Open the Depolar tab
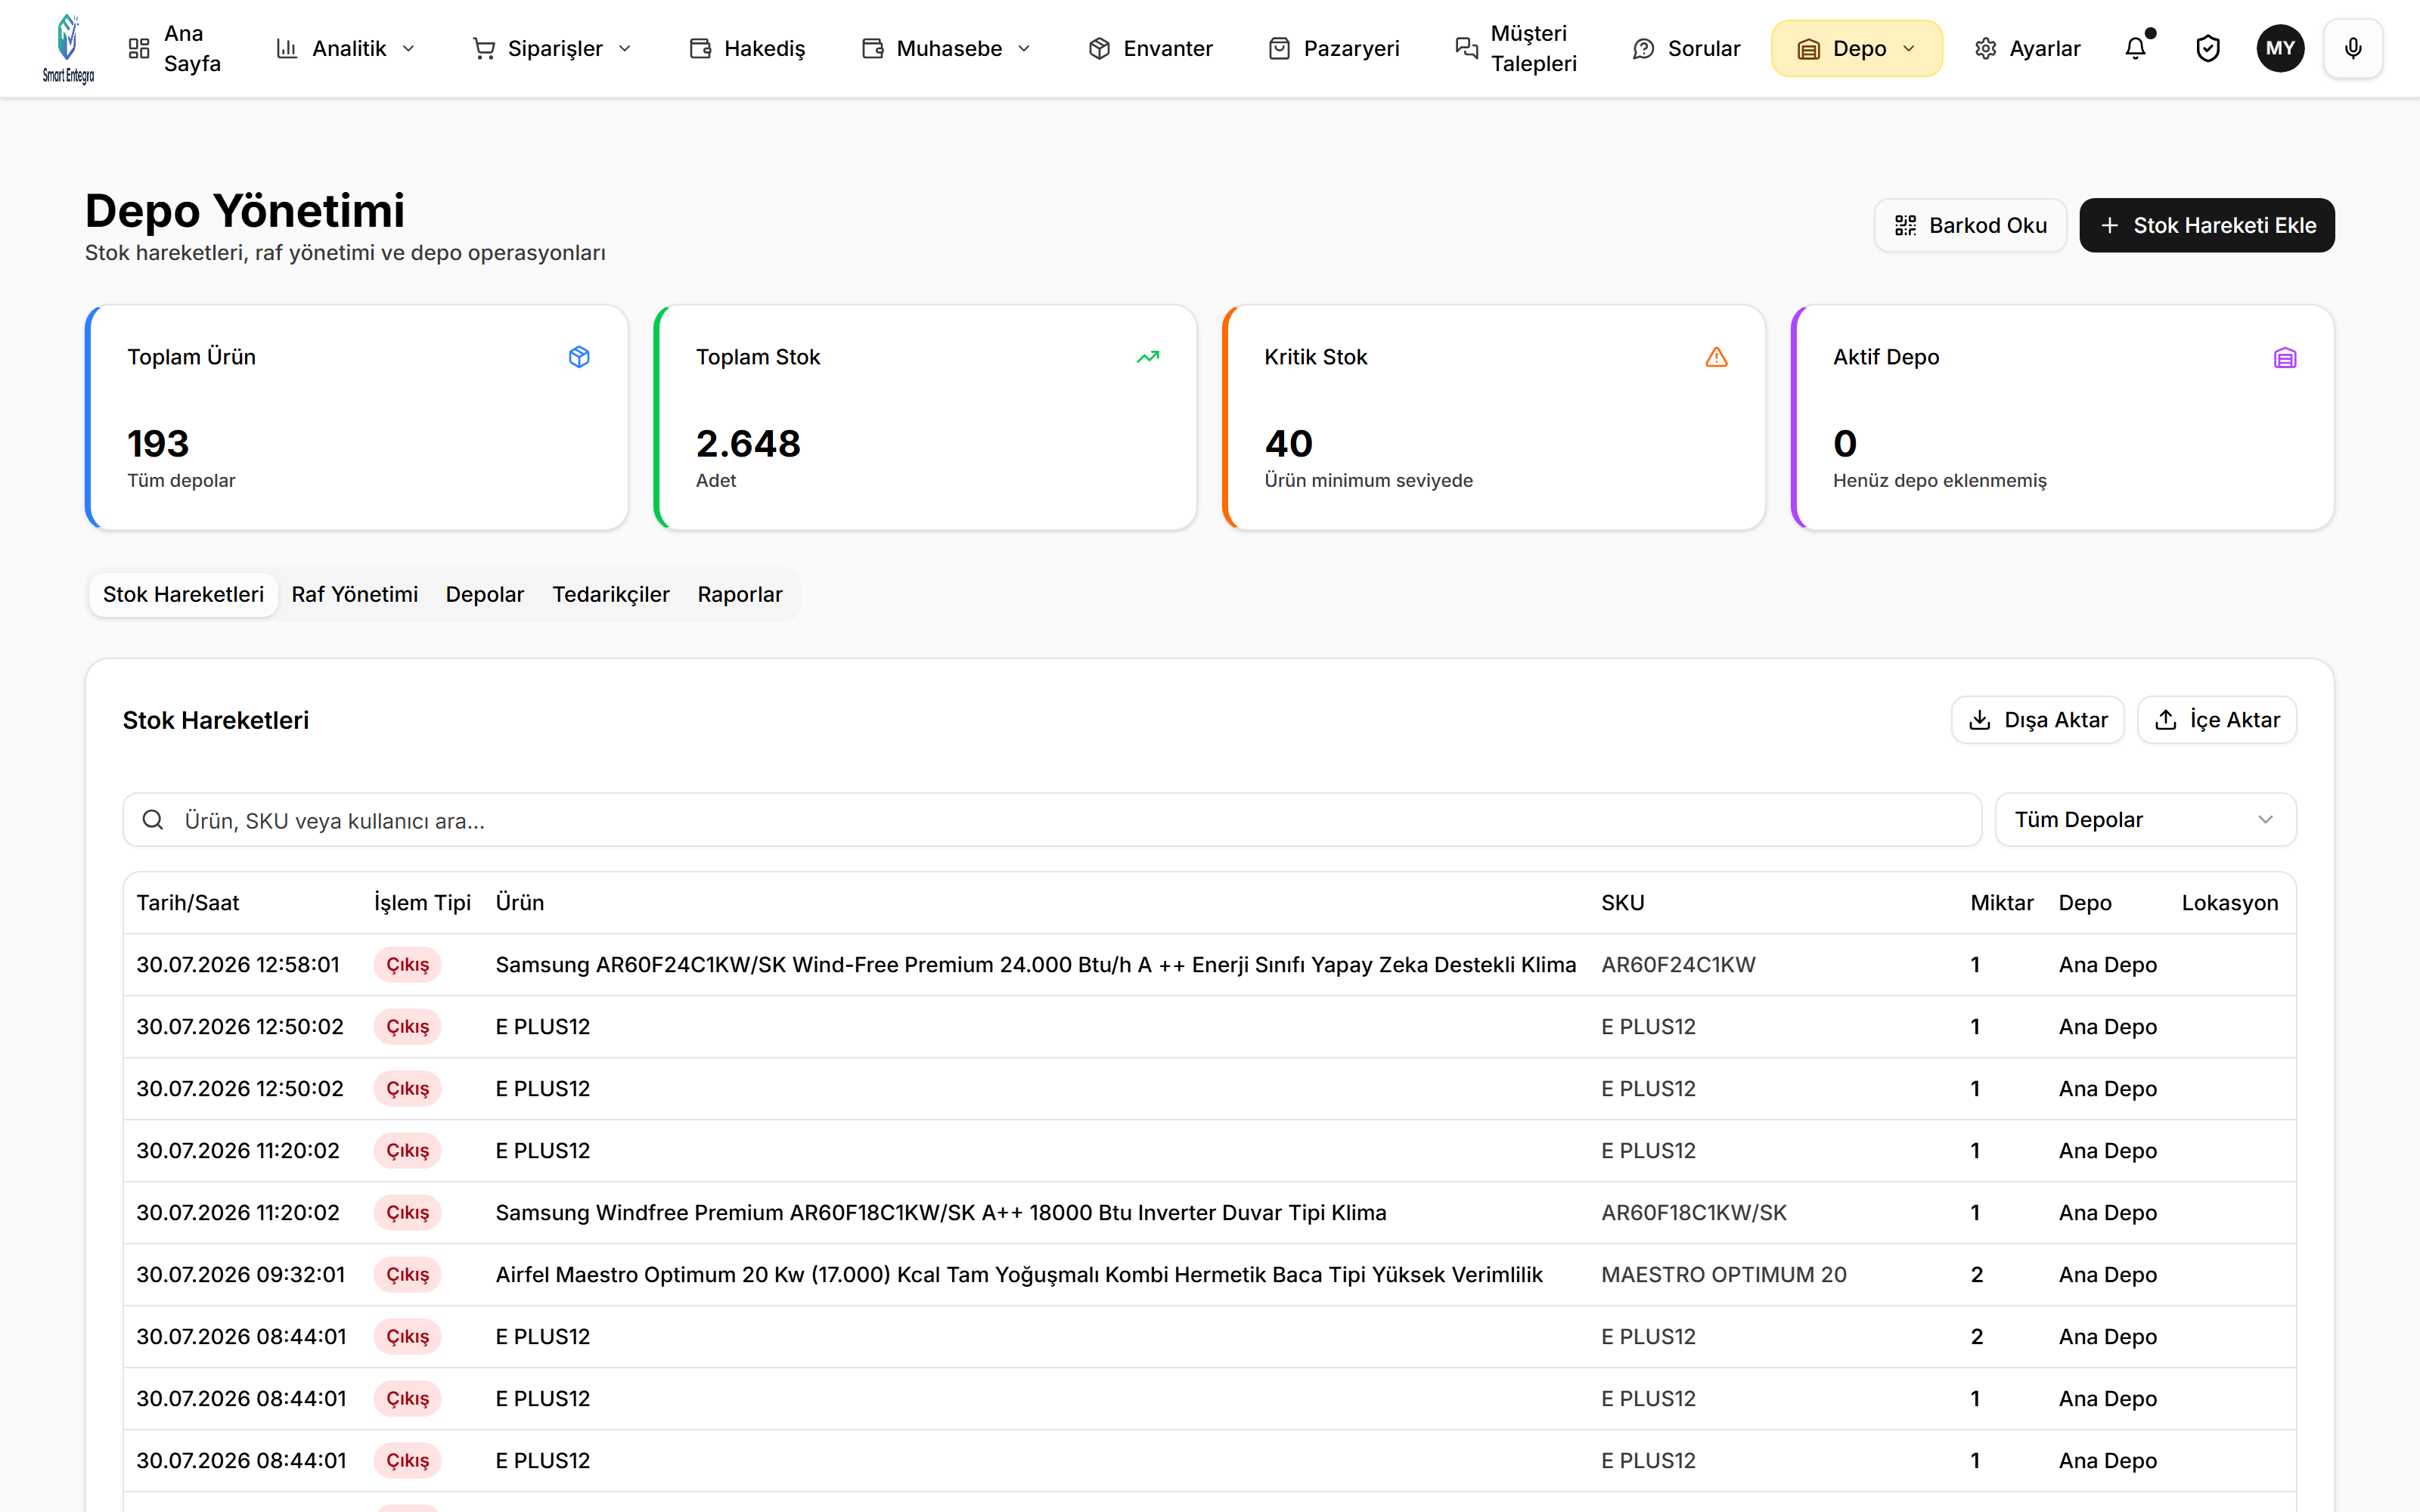 (485, 594)
